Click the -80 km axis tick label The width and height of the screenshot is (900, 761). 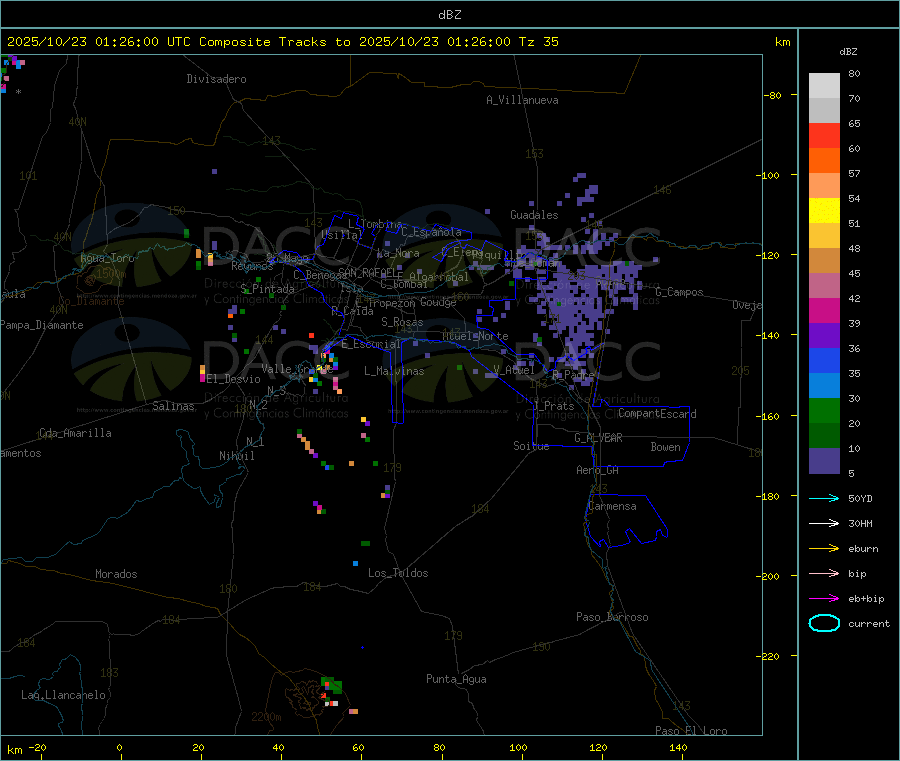[772, 95]
